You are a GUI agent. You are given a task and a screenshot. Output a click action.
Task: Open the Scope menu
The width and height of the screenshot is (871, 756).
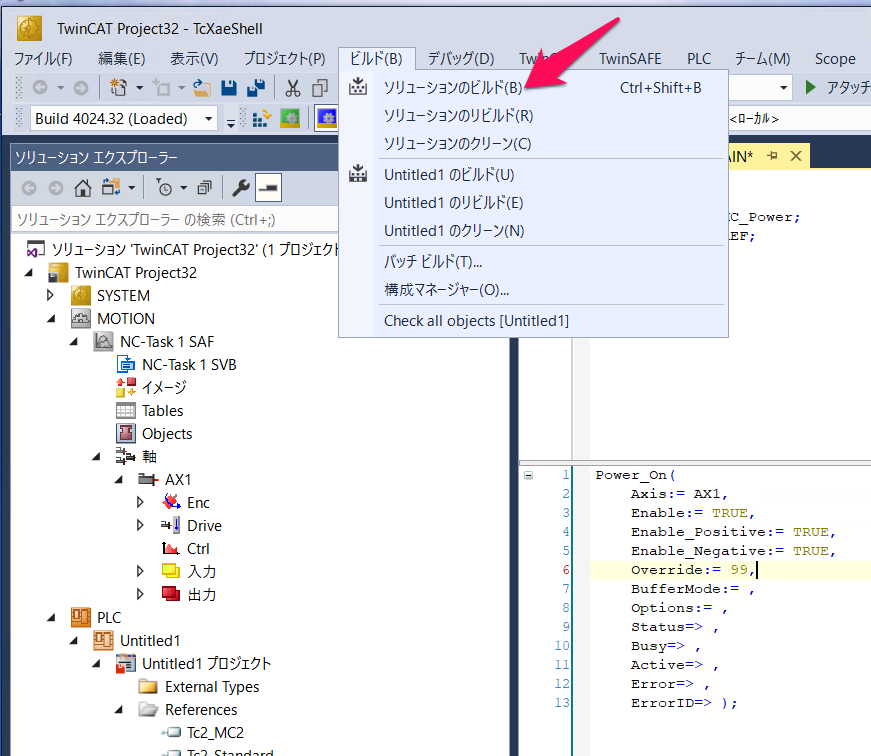point(835,58)
